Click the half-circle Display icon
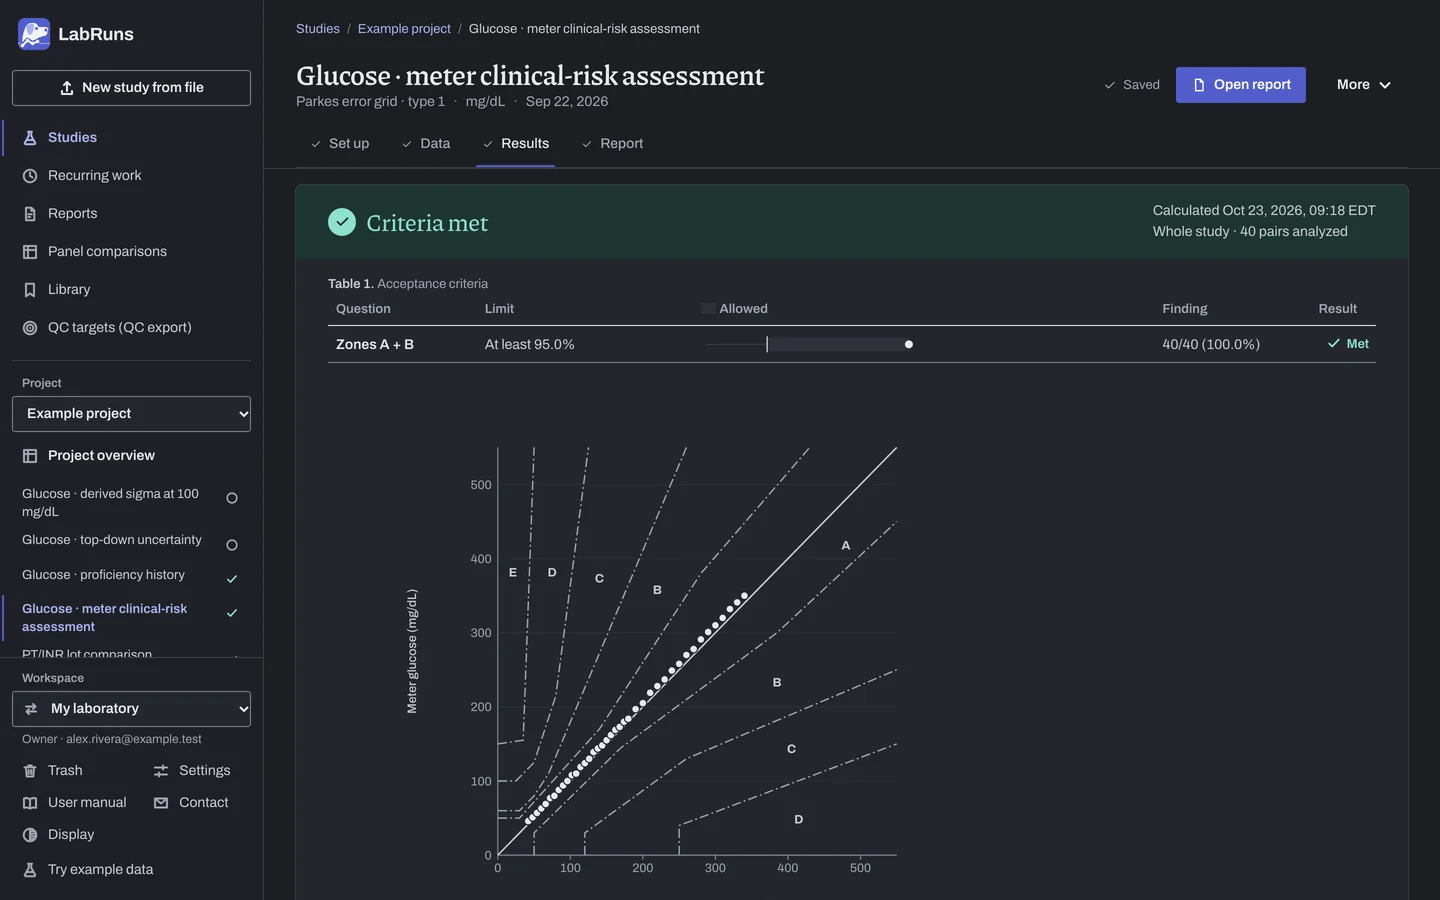Image resolution: width=1440 pixels, height=900 pixels. click(x=30, y=835)
